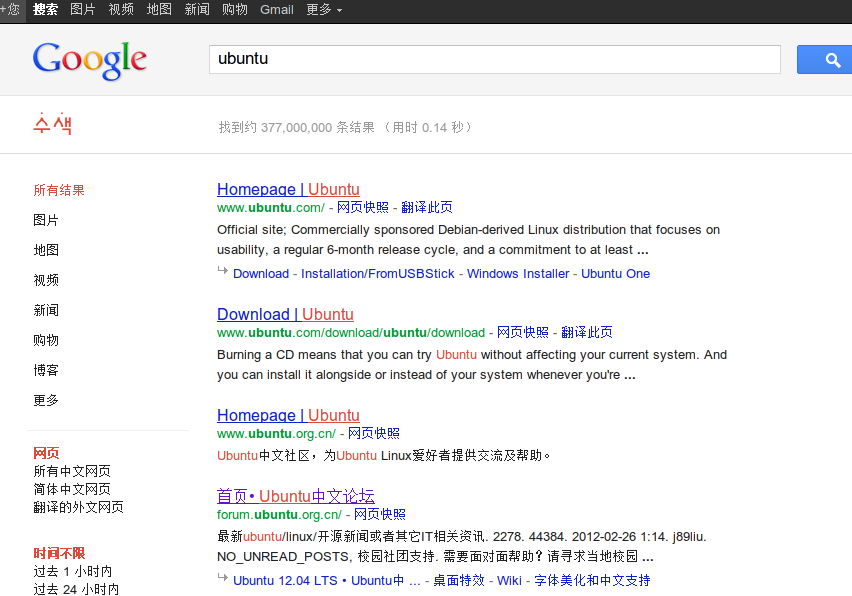
Task: Choose 简体中文网页 filter
Action: pos(72,489)
